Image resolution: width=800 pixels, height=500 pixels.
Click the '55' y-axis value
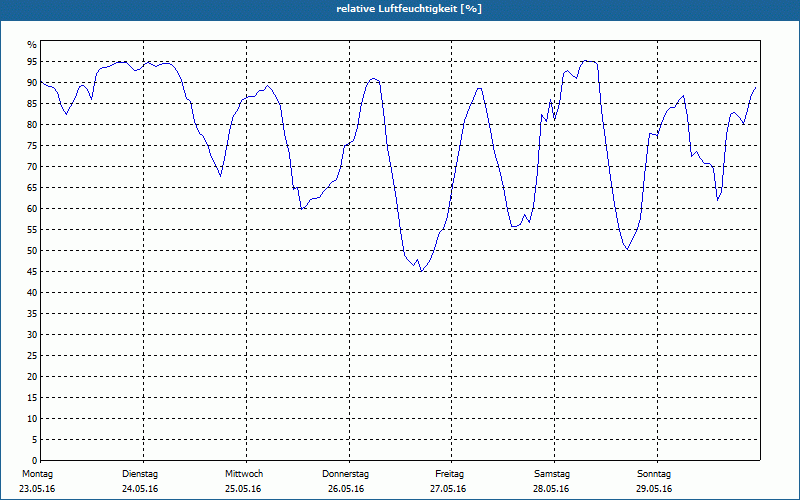32,230
